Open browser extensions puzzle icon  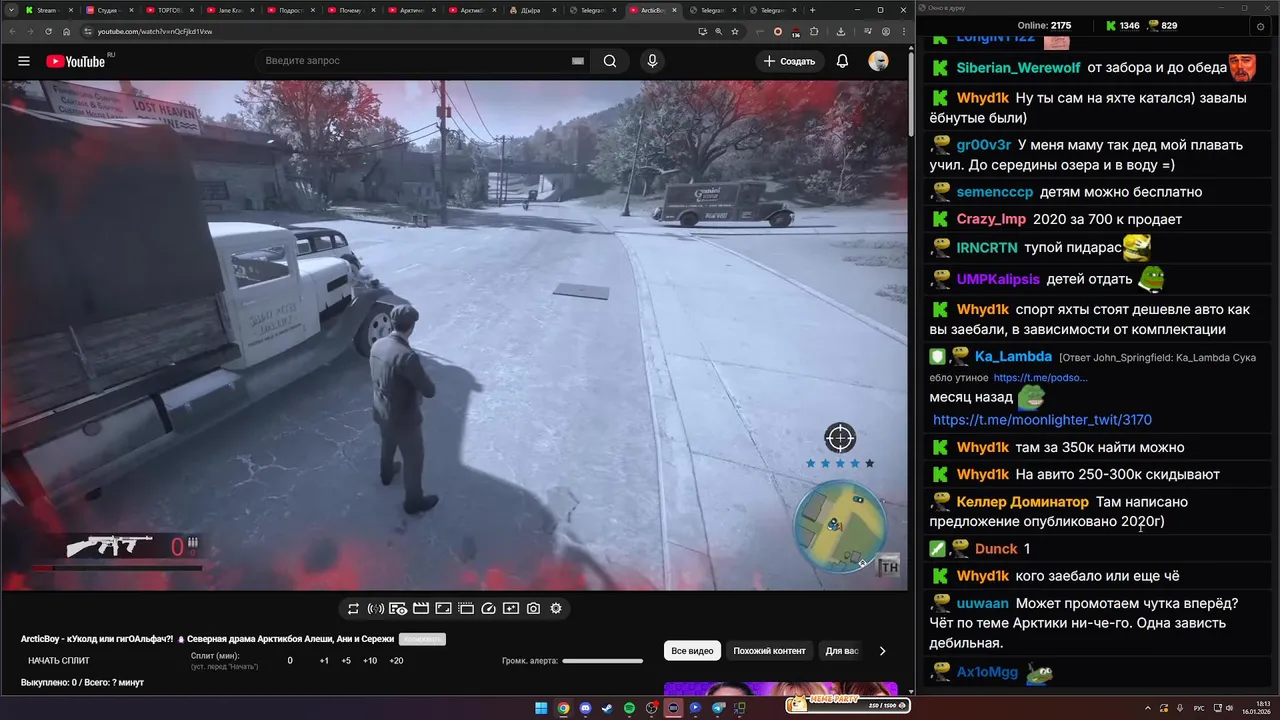coord(814,31)
